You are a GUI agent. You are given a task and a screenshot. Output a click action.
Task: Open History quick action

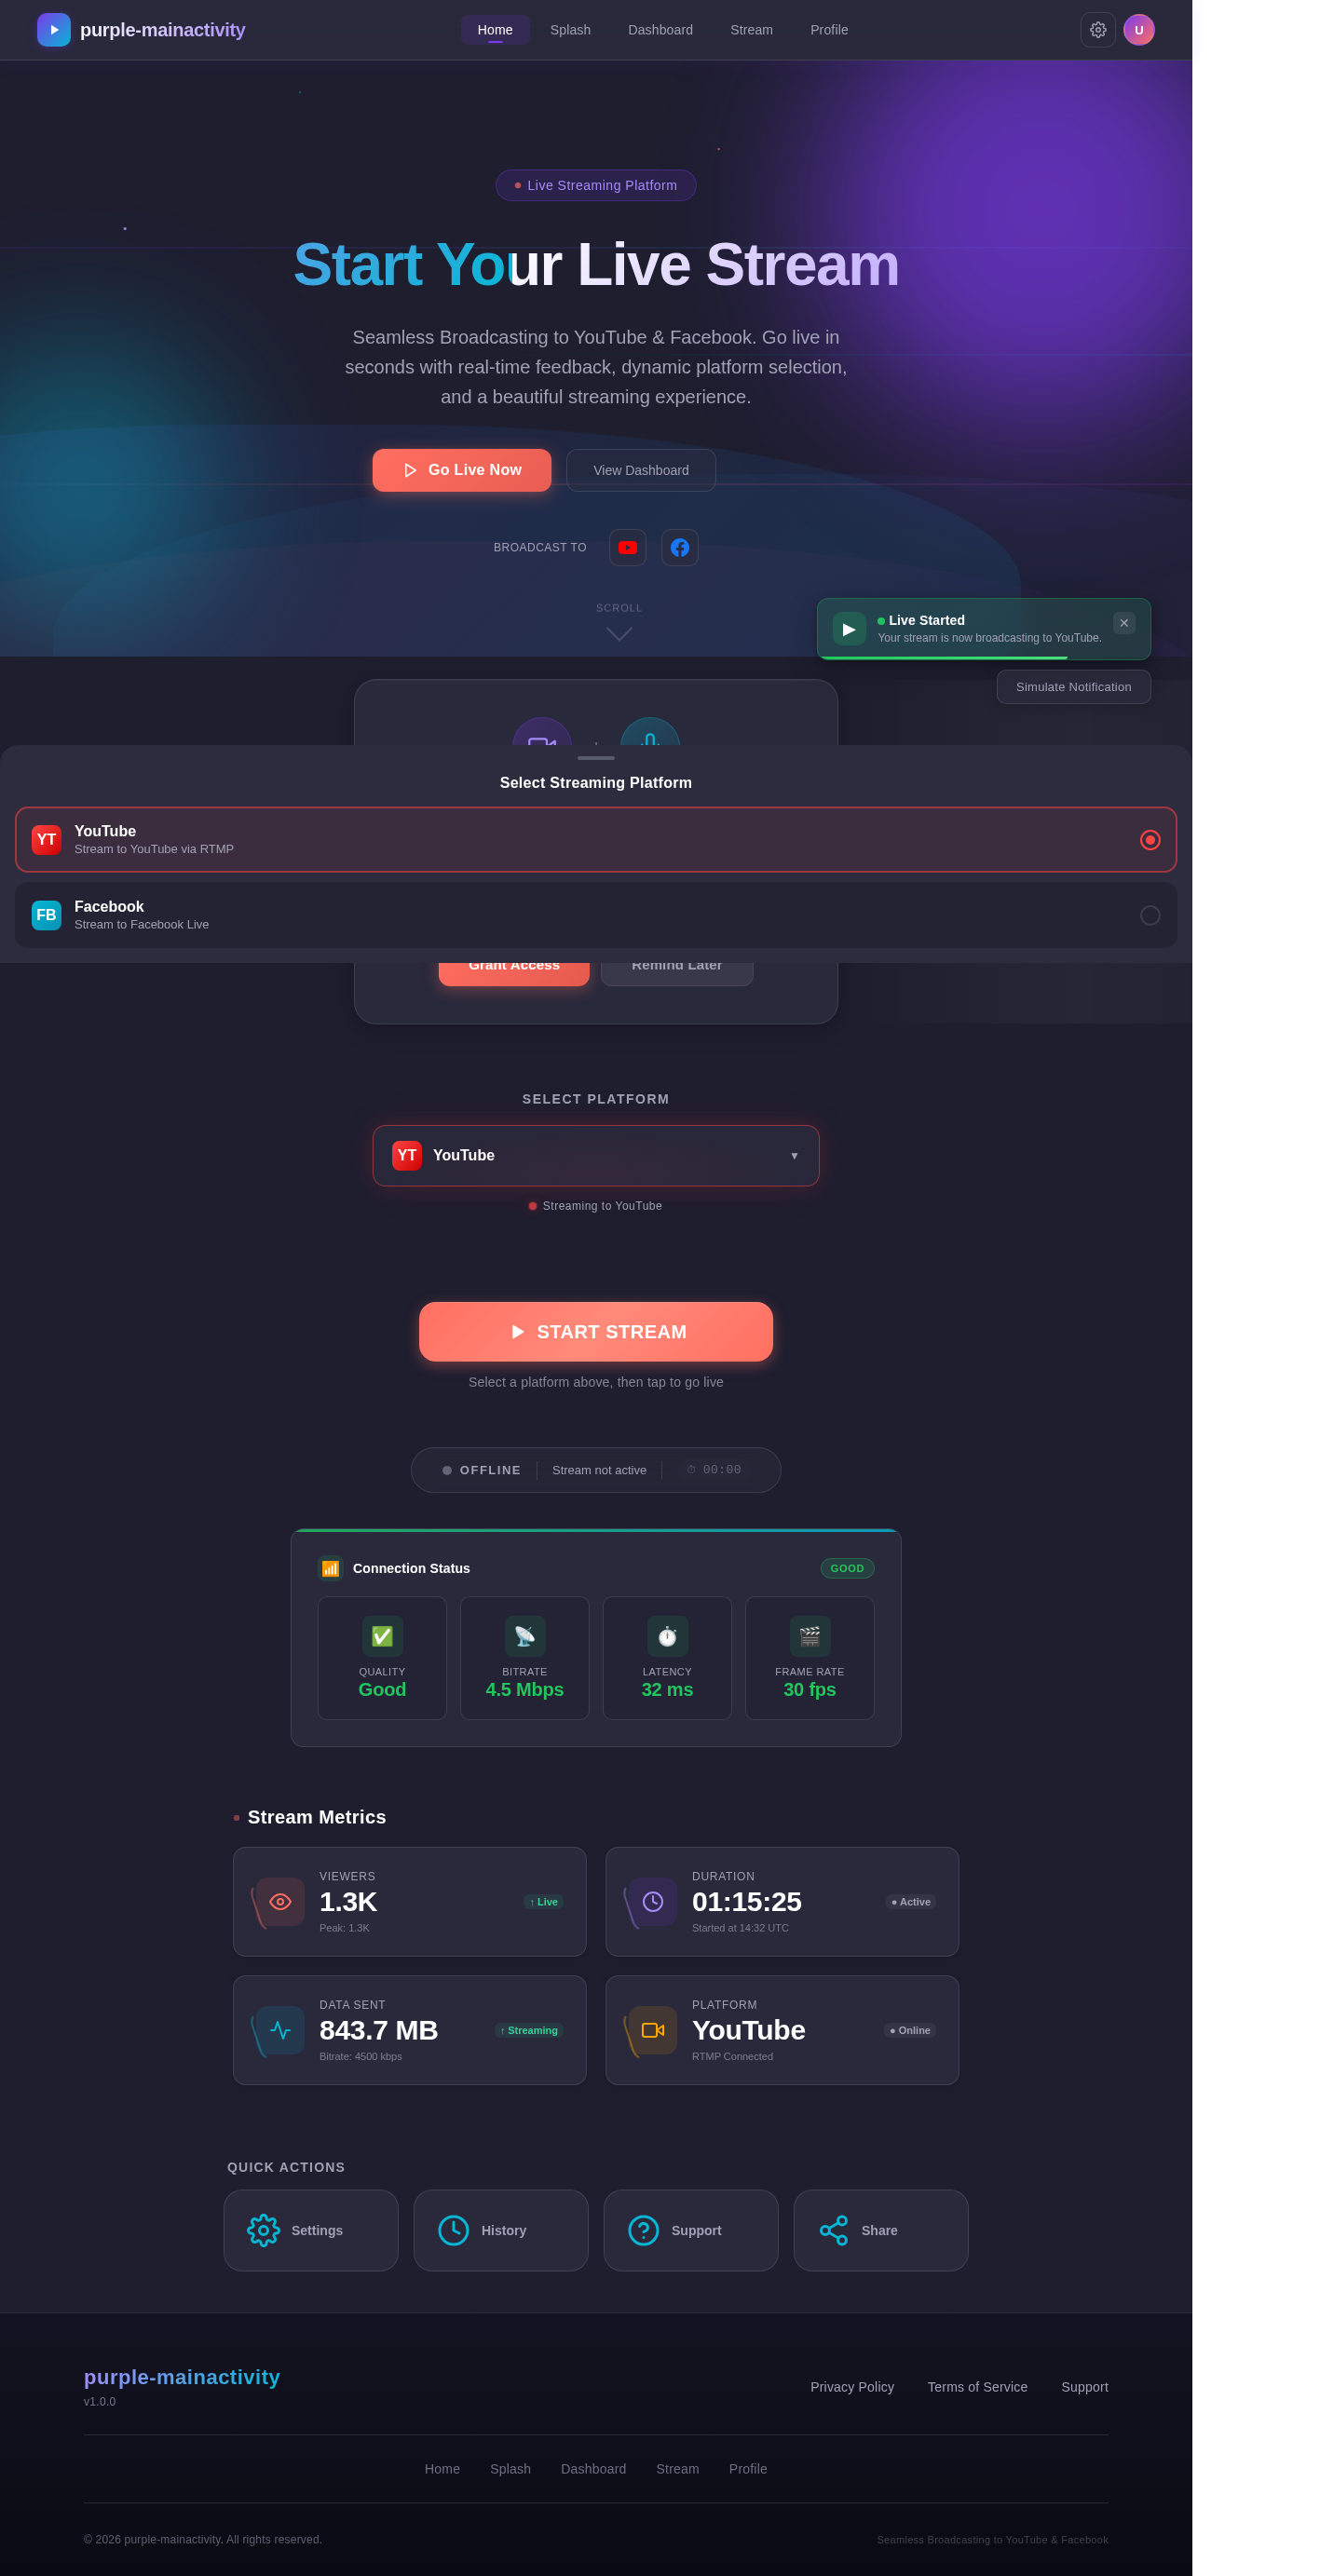click(x=500, y=2230)
